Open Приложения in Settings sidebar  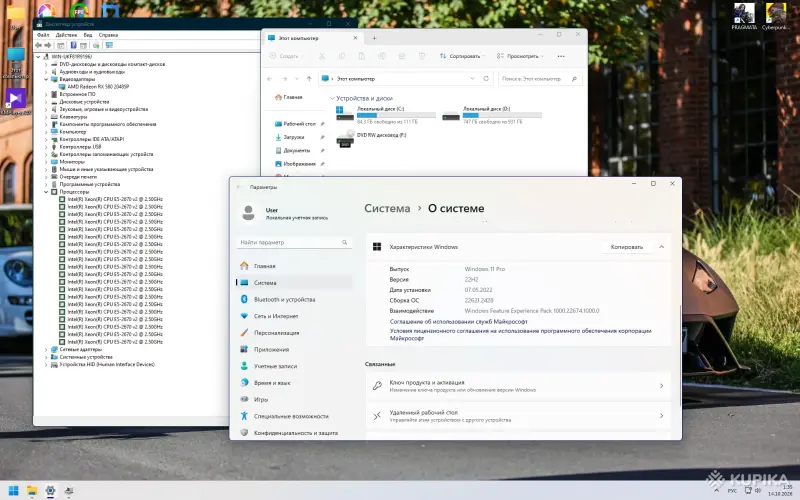tap(294, 349)
